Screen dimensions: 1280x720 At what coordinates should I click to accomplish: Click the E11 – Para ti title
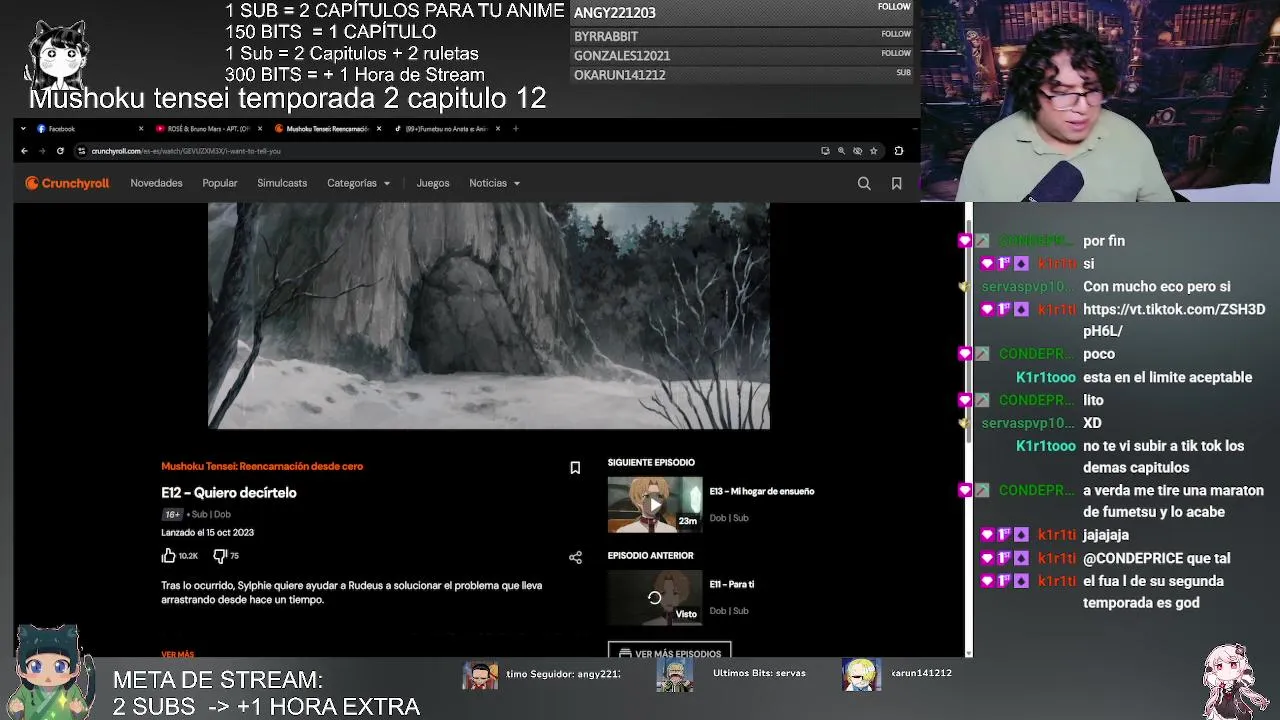tap(732, 584)
